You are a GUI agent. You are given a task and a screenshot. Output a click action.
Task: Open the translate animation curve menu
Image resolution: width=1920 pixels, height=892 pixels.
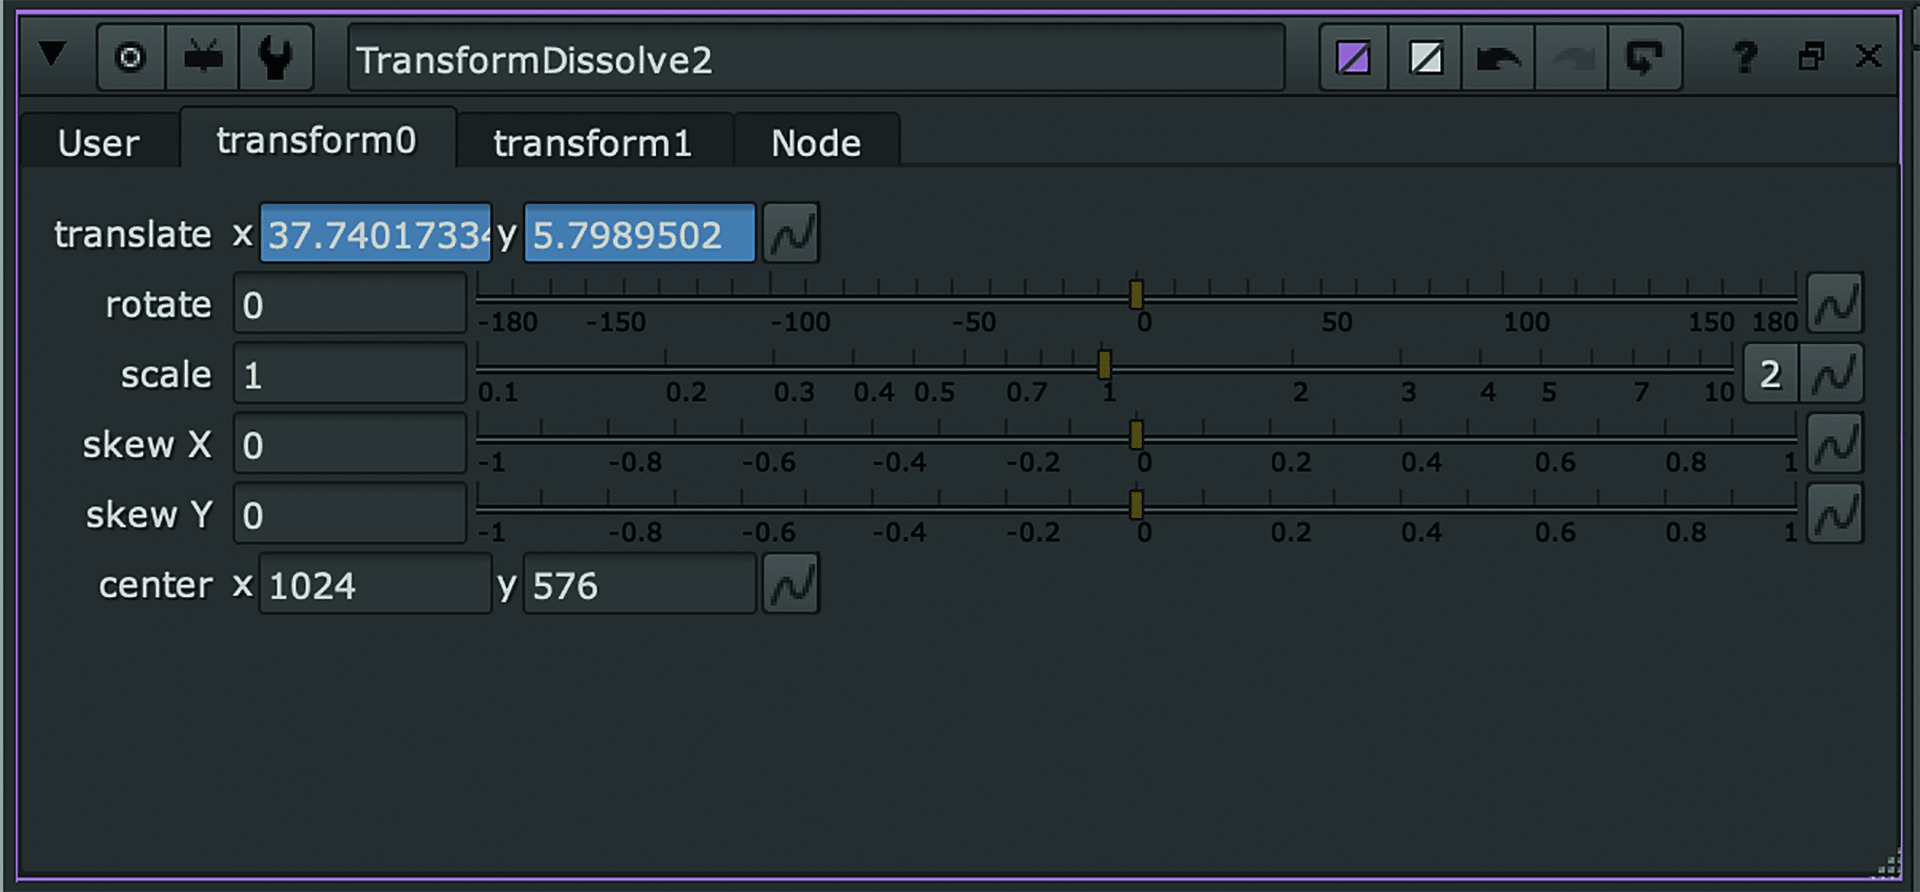[790, 232]
